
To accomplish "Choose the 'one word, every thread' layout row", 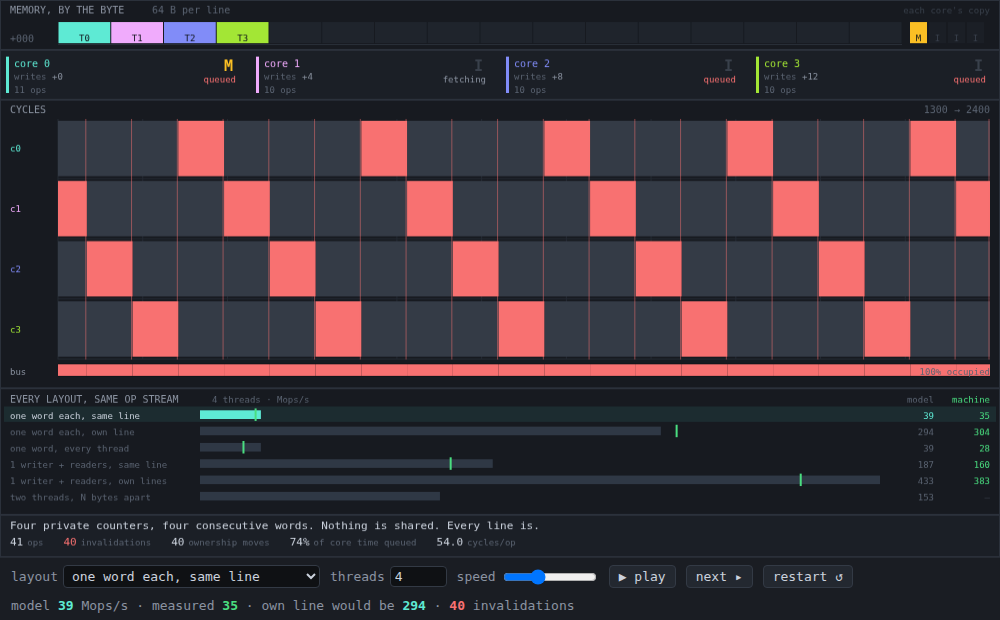I will [x=500, y=448].
